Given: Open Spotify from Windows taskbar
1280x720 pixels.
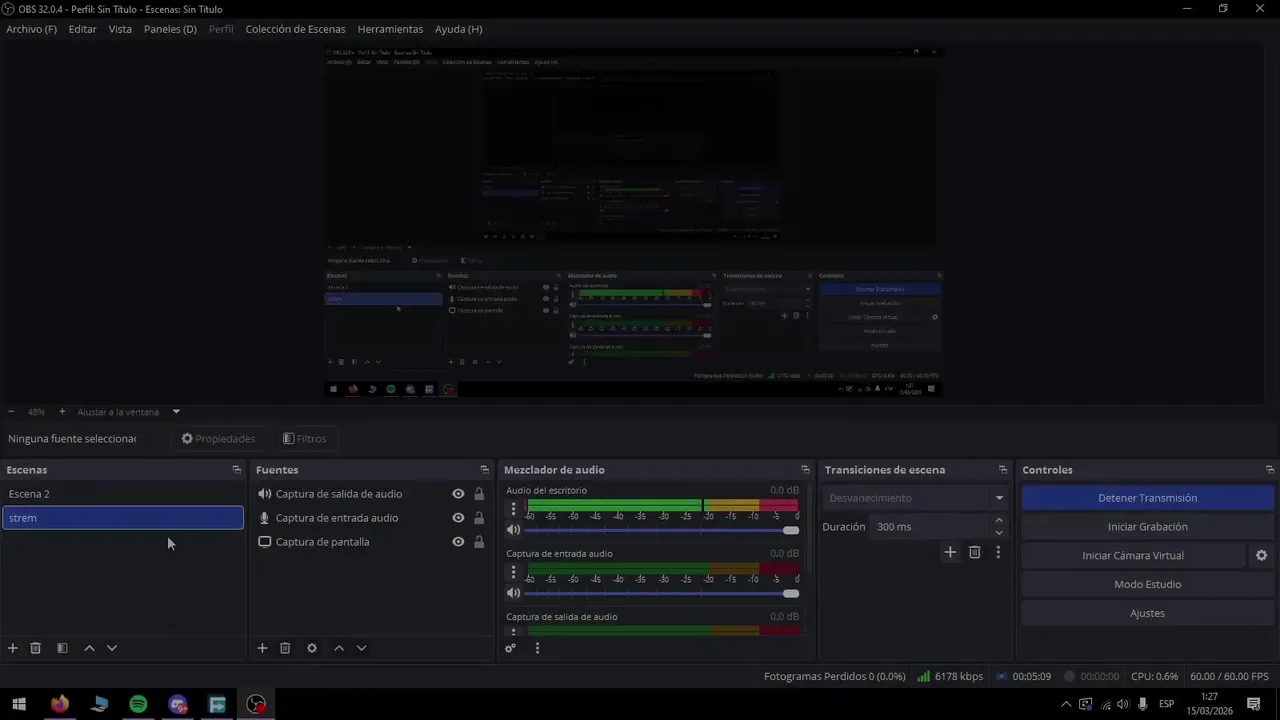Looking at the screenshot, I should tap(138, 704).
